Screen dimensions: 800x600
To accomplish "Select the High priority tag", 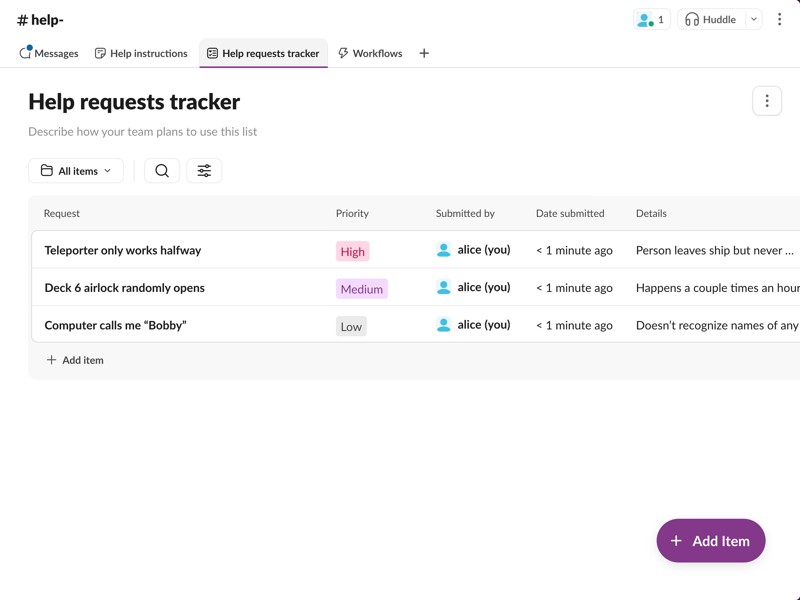I will (352, 251).
